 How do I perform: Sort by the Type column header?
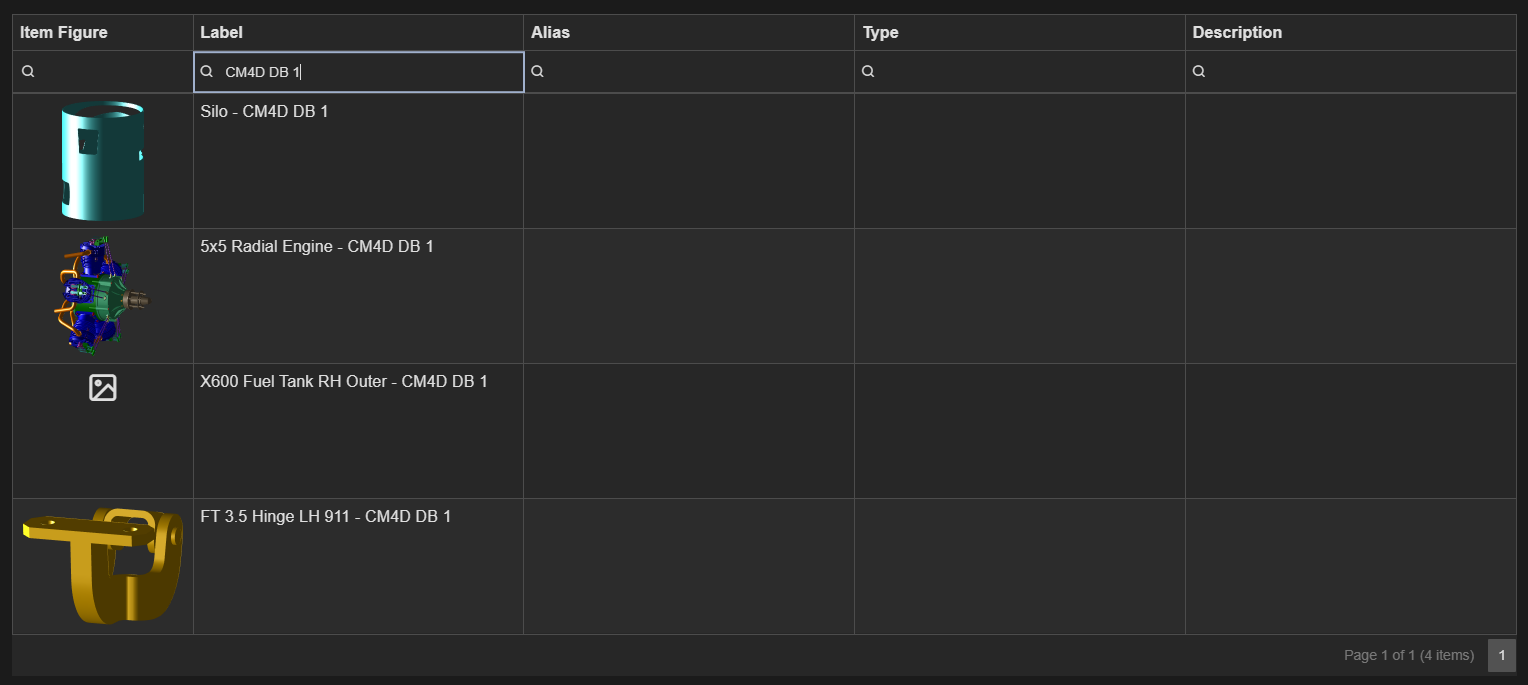pyautogui.click(x=880, y=32)
